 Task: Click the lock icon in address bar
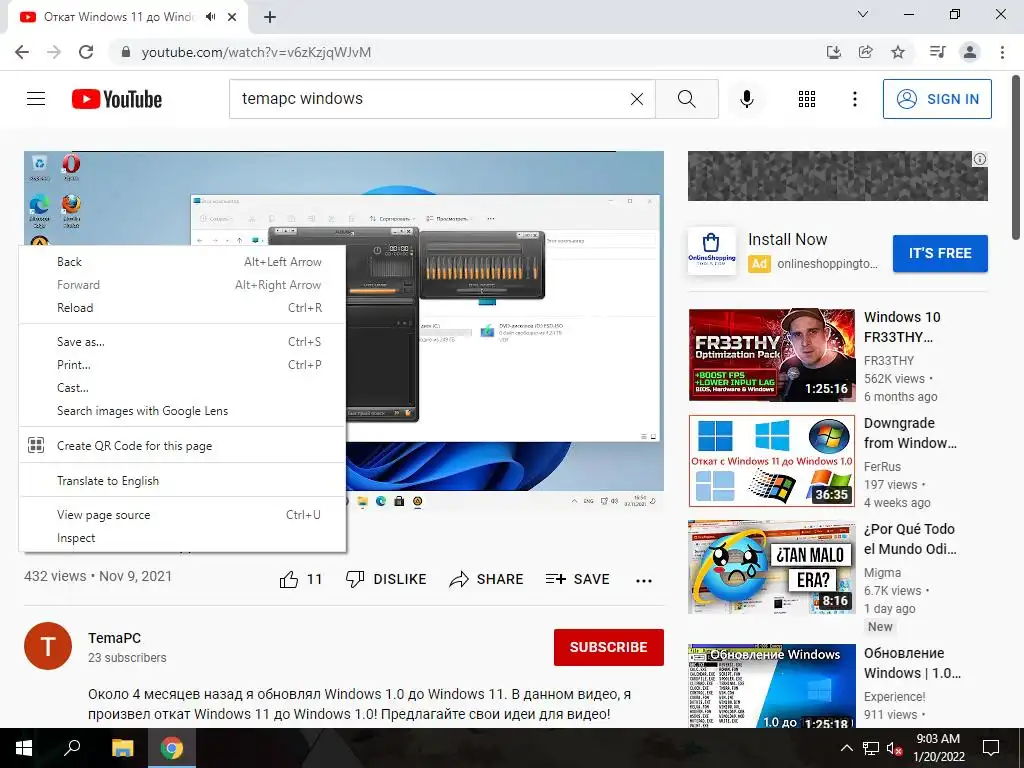tap(126, 52)
